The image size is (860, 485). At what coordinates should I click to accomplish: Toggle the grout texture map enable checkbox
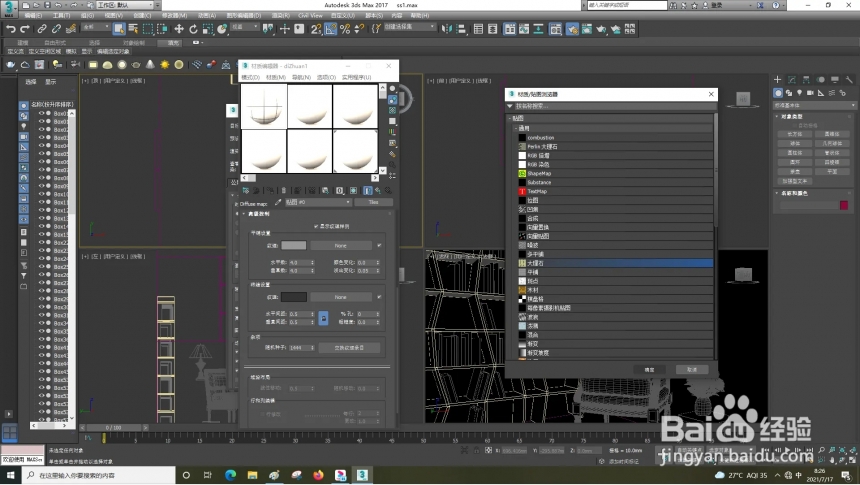379,297
